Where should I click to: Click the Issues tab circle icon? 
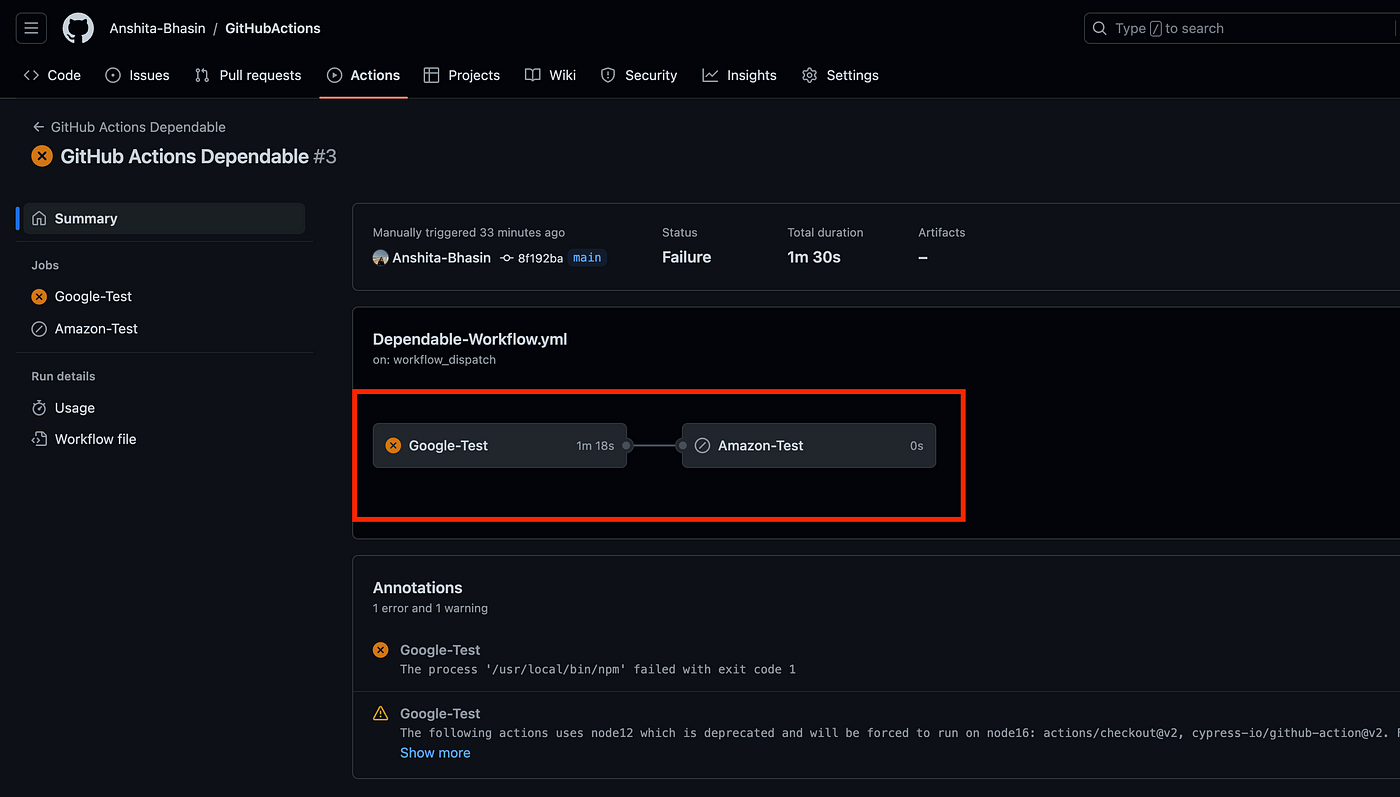113,75
